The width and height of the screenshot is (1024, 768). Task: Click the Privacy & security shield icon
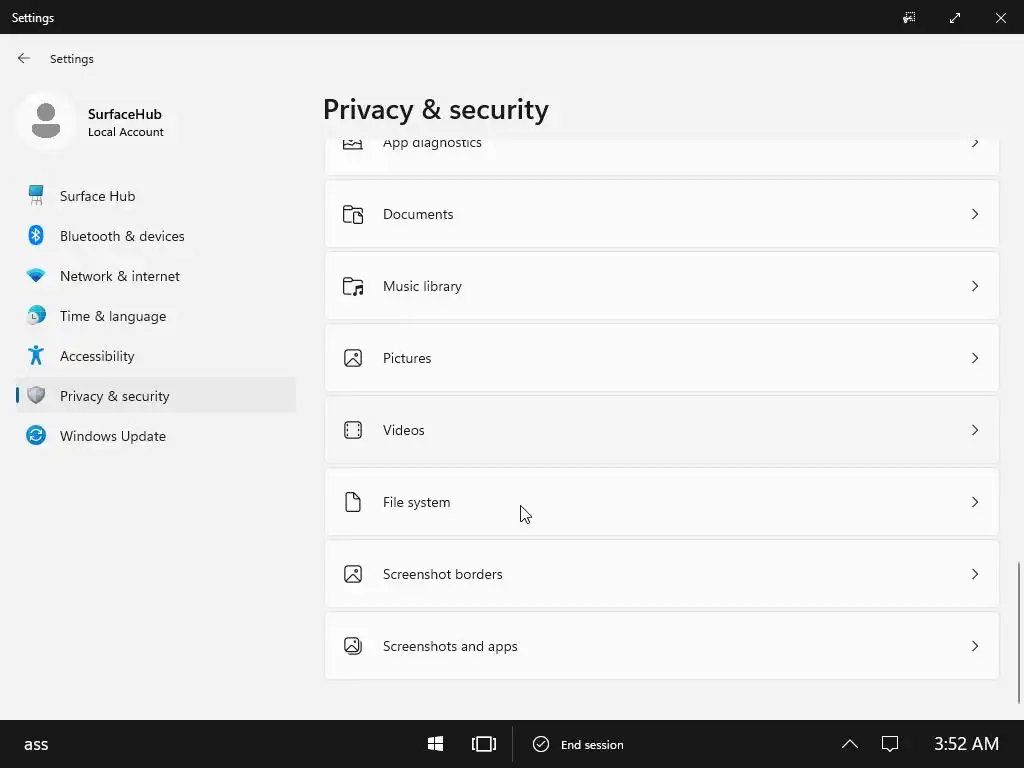(36, 396)
